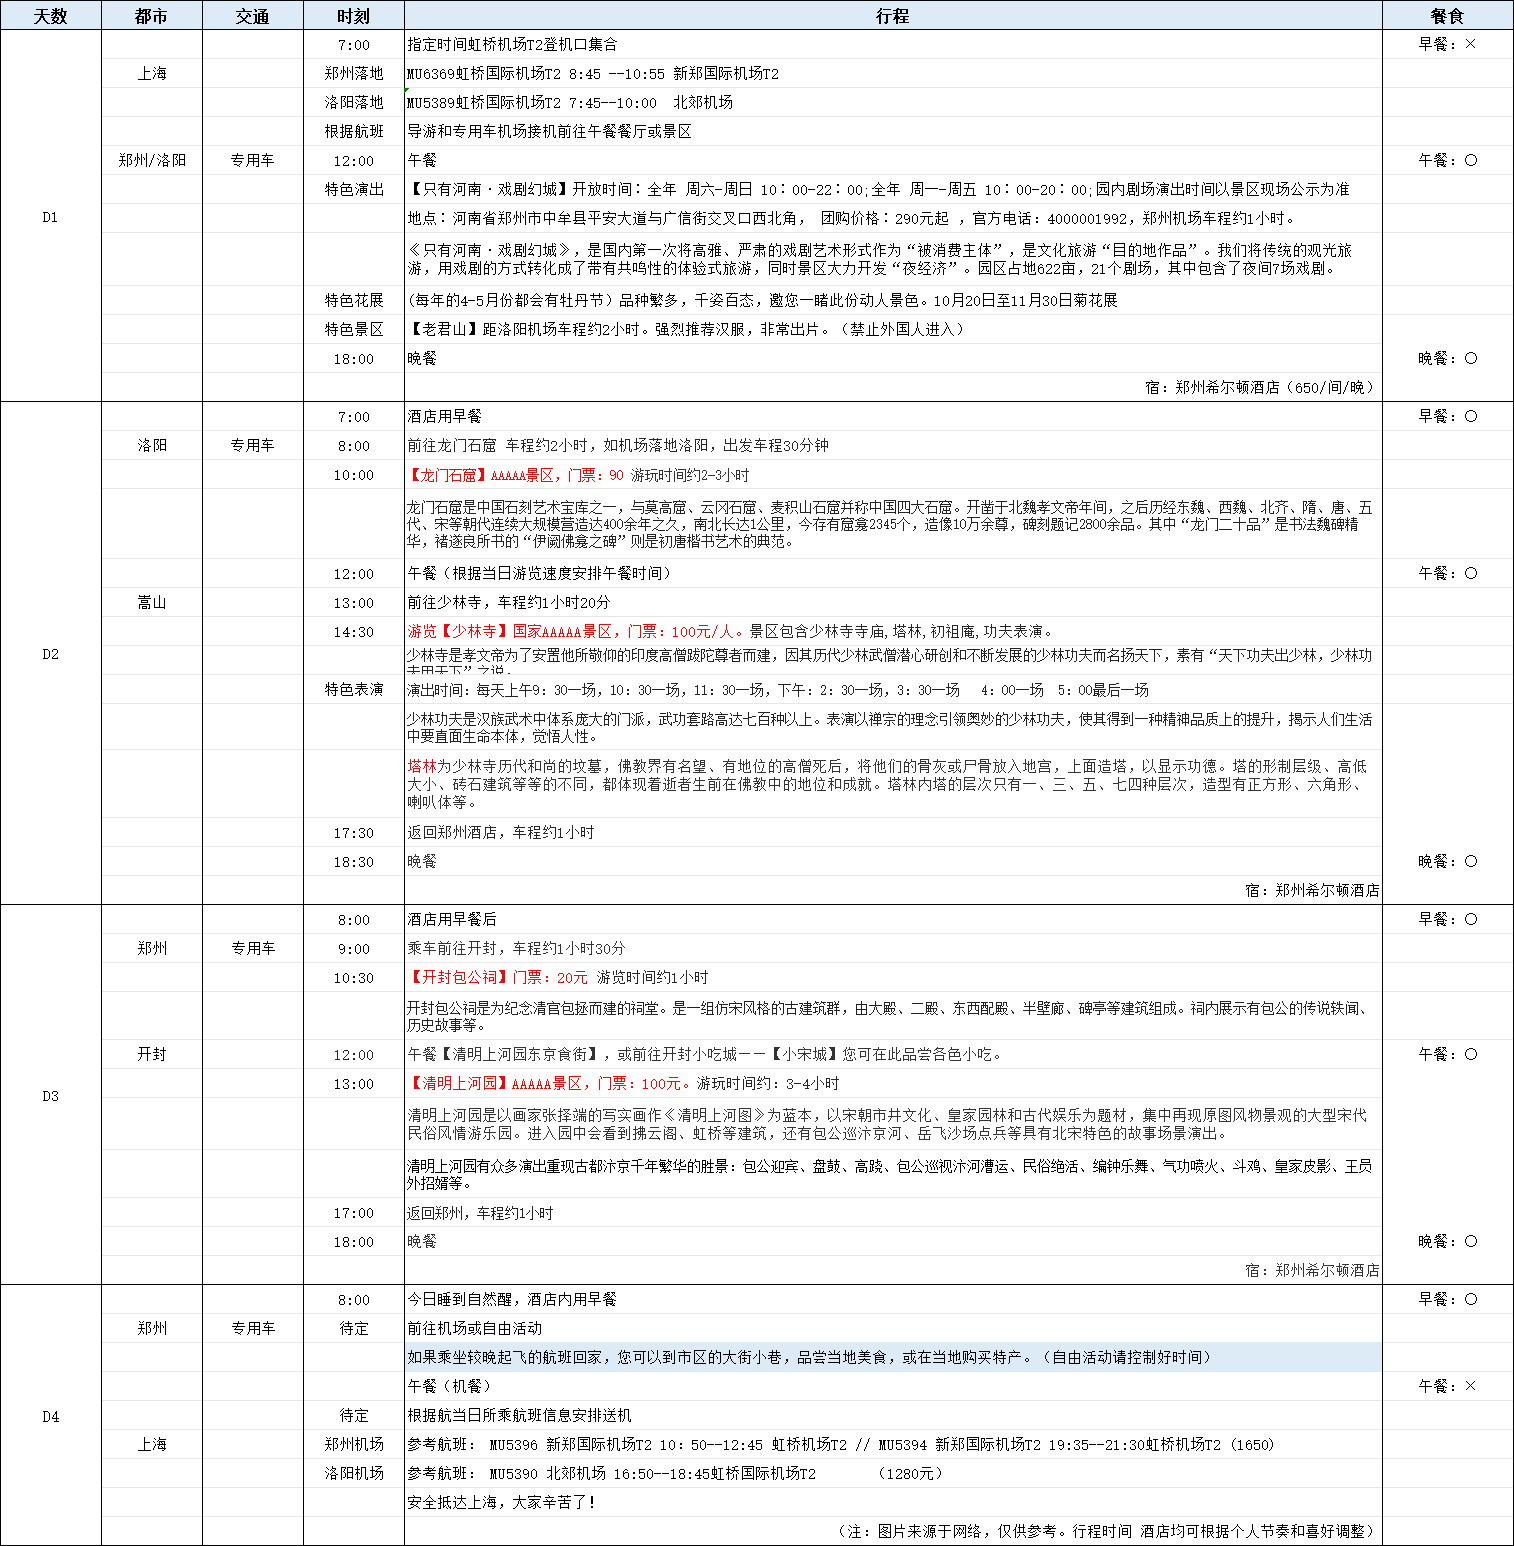Click the 行程 column header

pyautogui.click(x=892, y=16)
